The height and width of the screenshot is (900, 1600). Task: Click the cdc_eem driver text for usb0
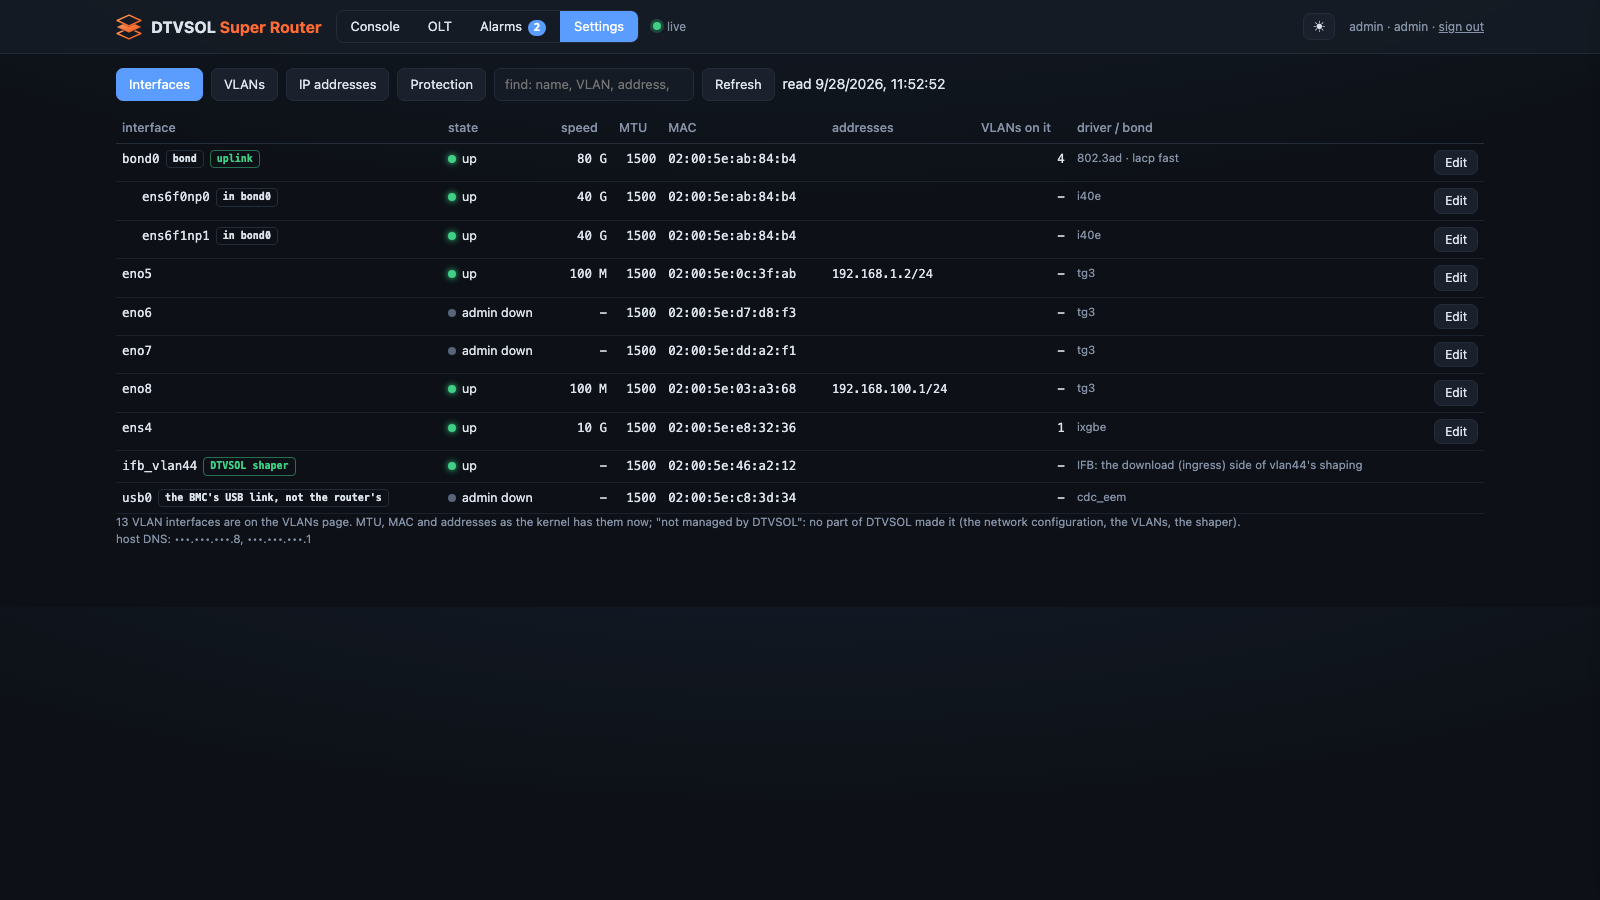tap(1101, 497)
